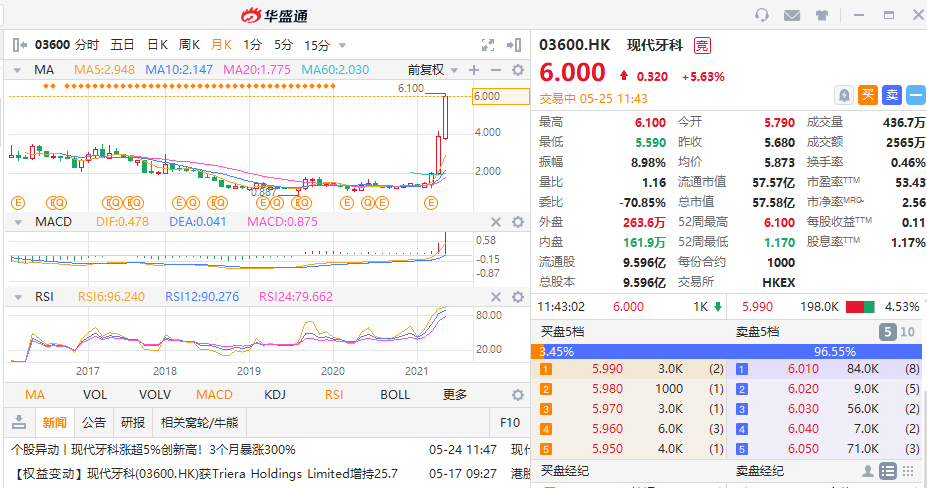Open indicator bar settings gear
This screenshot has height=488, width=927.
coord(518,395)
